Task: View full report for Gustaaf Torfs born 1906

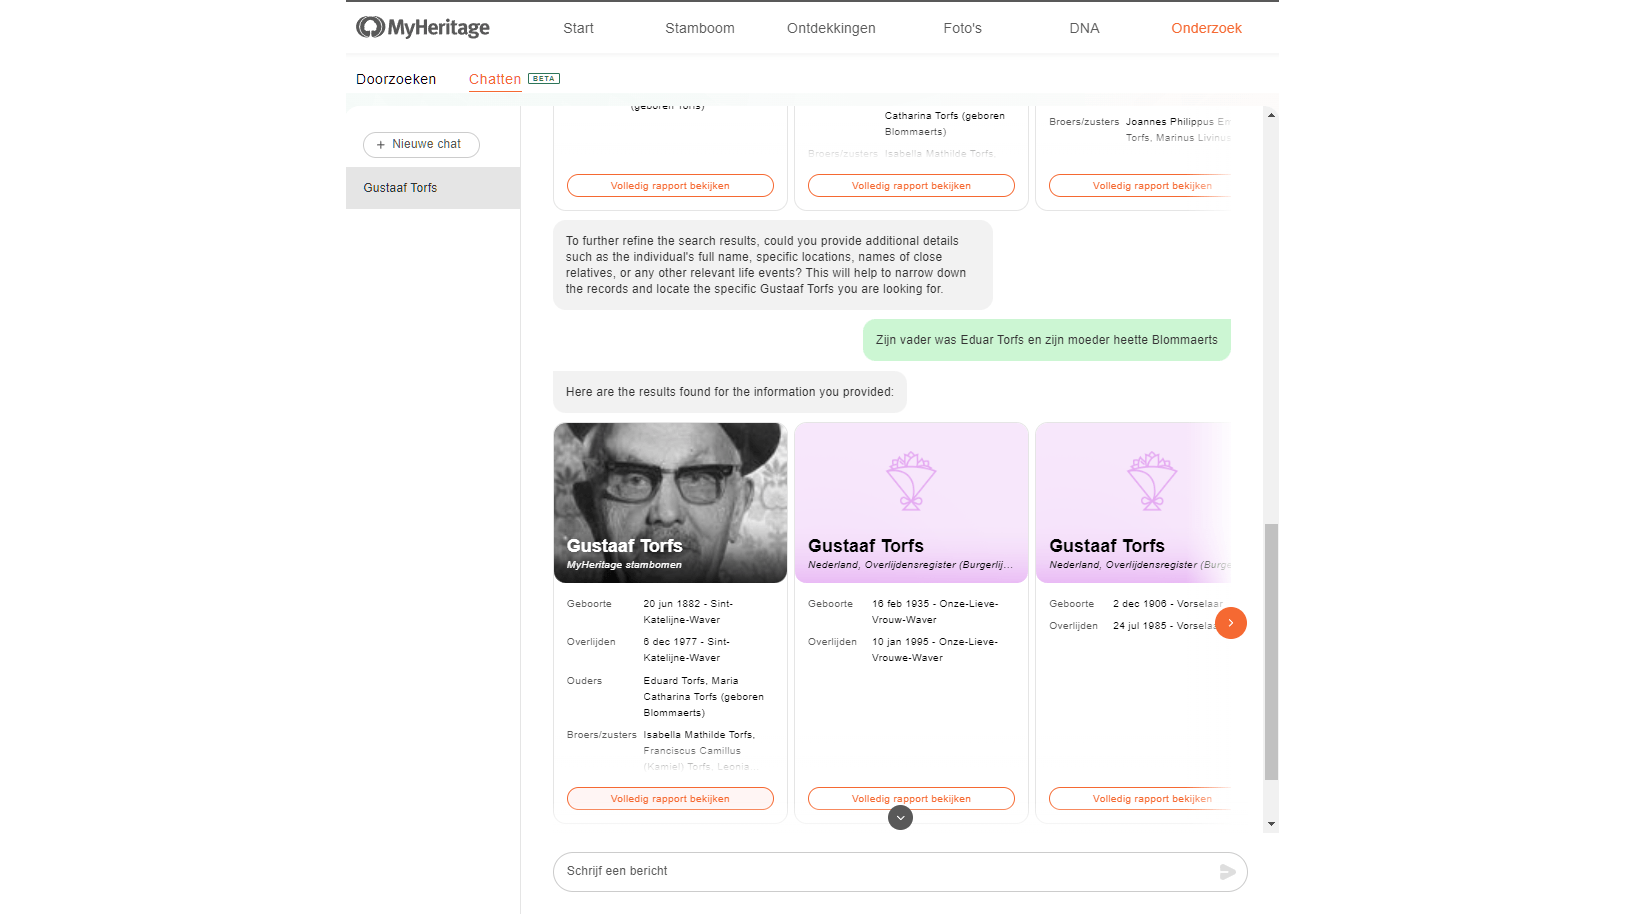Action: (1140, 799)
